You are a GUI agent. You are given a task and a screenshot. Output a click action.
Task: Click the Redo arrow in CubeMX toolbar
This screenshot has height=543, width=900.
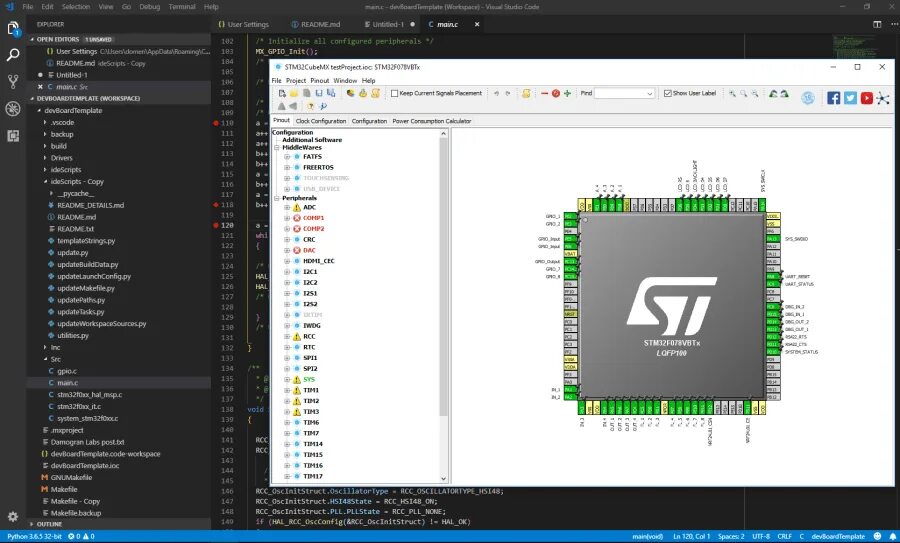[508, 93]
